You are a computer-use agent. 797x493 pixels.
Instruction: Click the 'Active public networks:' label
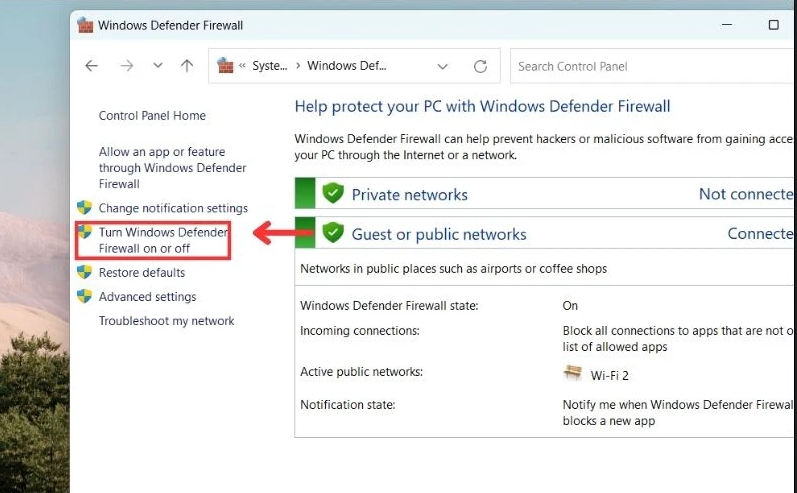(x=361, y=372)
